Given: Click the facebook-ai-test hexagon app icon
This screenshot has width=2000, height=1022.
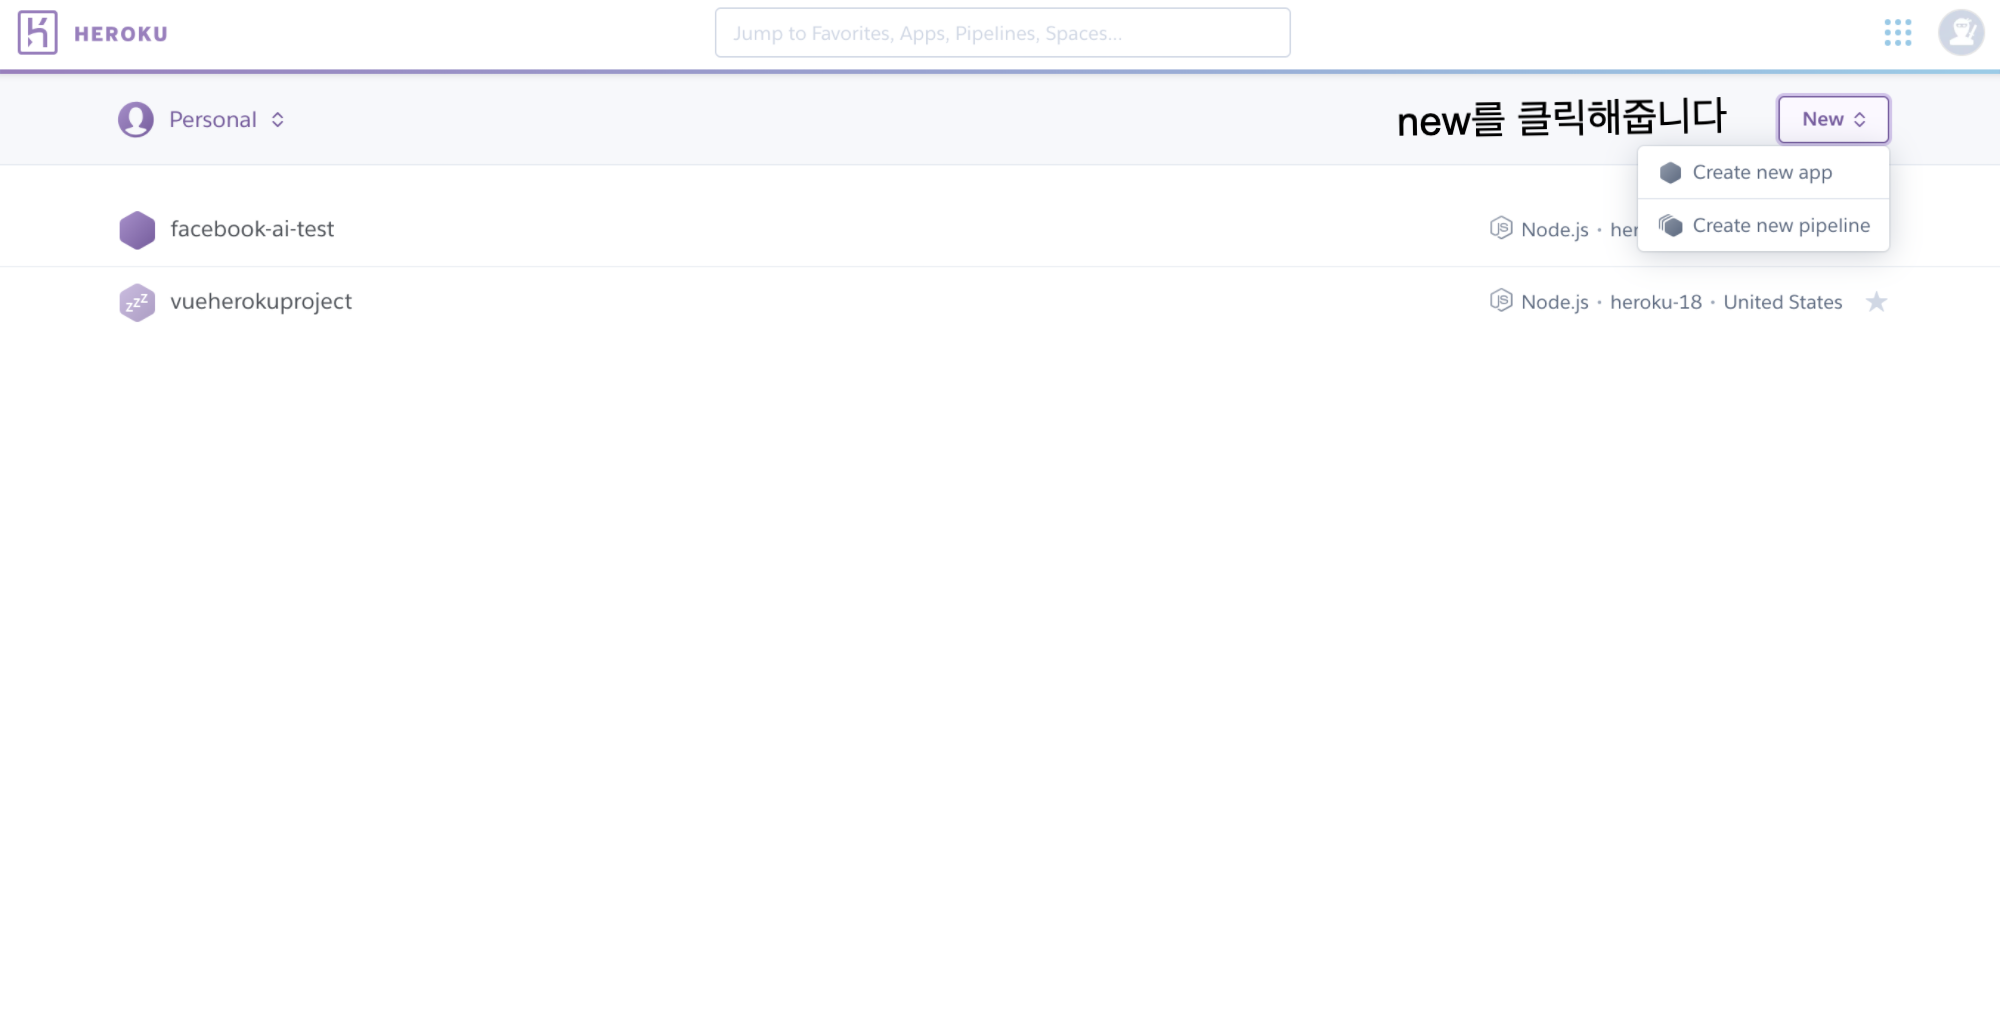Looking at the screenshot, I should point(137,230).
